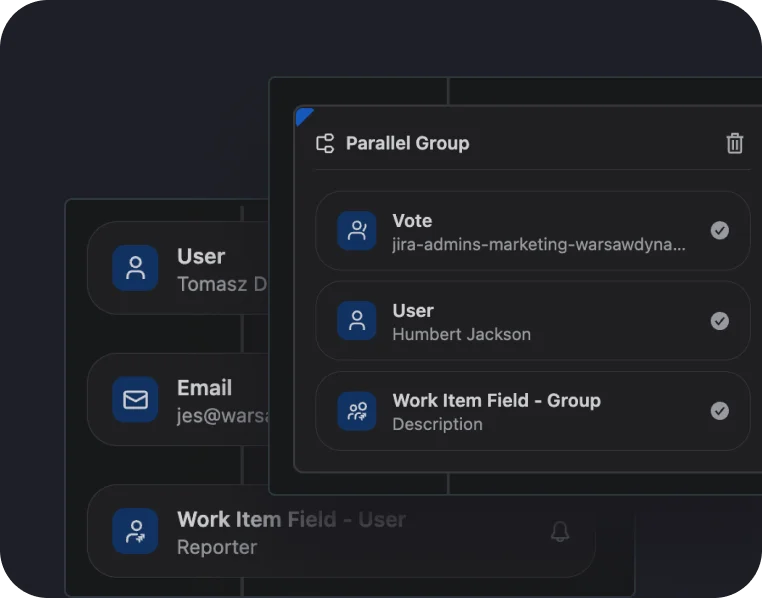The height and width of the screenshot is (598, 762).
Task: Open the Vote step card
Action: (x=533, y=231)
